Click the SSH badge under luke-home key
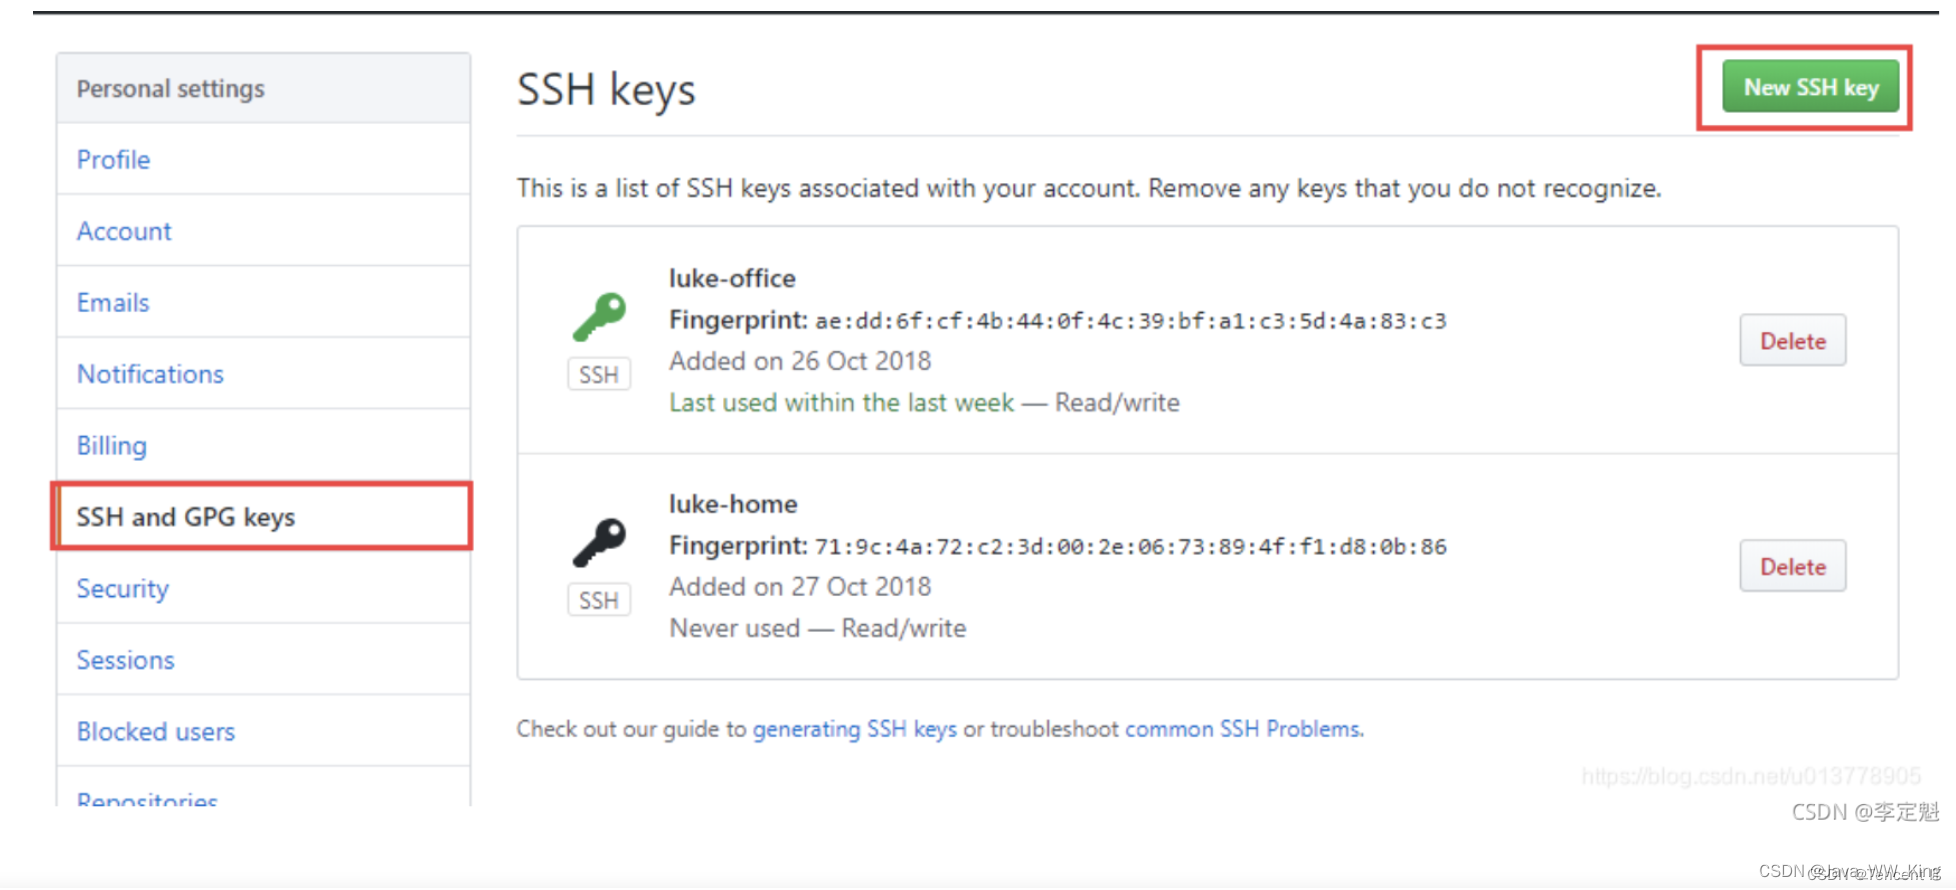Image resolution: width=1956 pixels, height=890 pixels. [x=599, y=601]
